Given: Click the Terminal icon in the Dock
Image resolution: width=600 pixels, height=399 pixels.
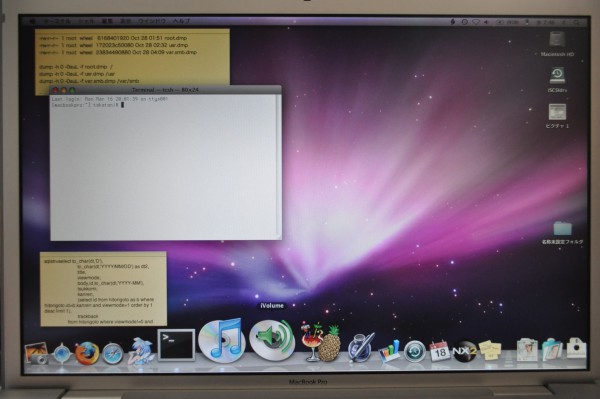Looking at the screenshot, I should (176, 345).
